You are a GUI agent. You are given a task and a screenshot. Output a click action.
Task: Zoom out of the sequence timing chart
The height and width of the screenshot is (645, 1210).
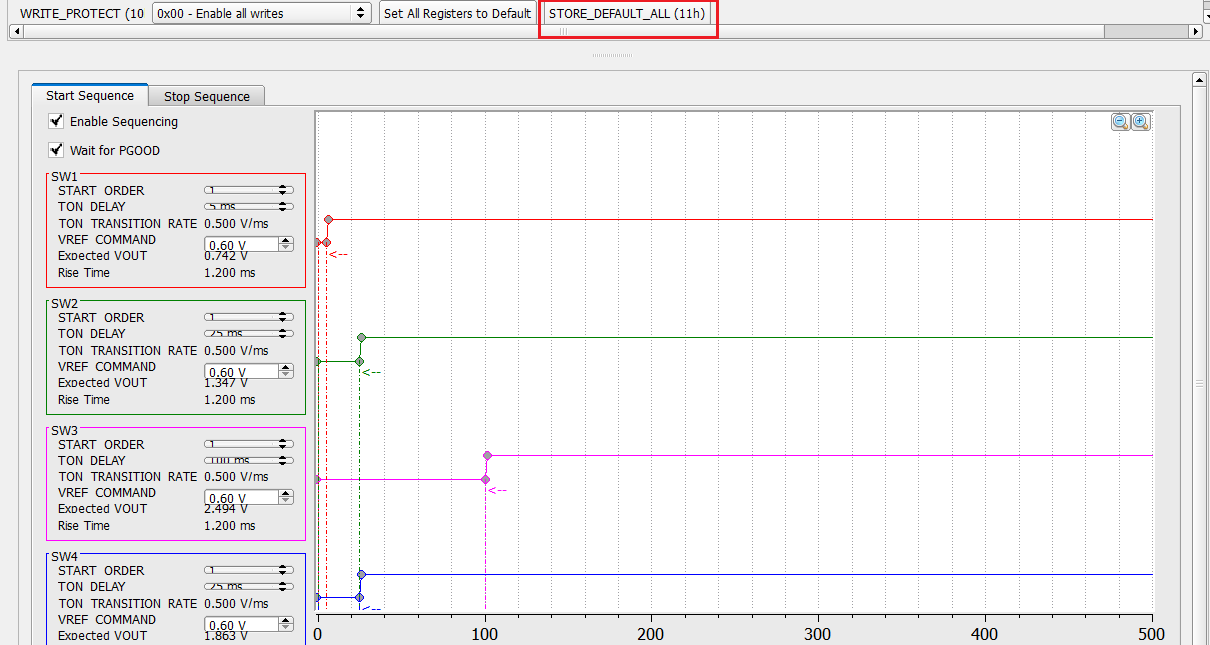click(x=1121, y=122)
